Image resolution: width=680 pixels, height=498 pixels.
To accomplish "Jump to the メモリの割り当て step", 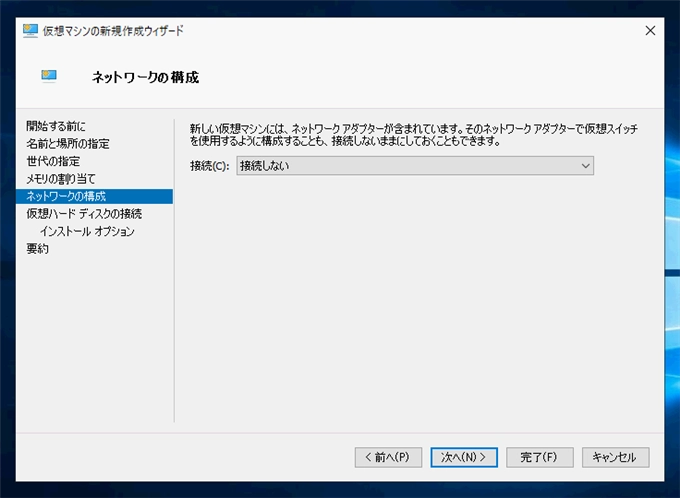I will (60, 179).
